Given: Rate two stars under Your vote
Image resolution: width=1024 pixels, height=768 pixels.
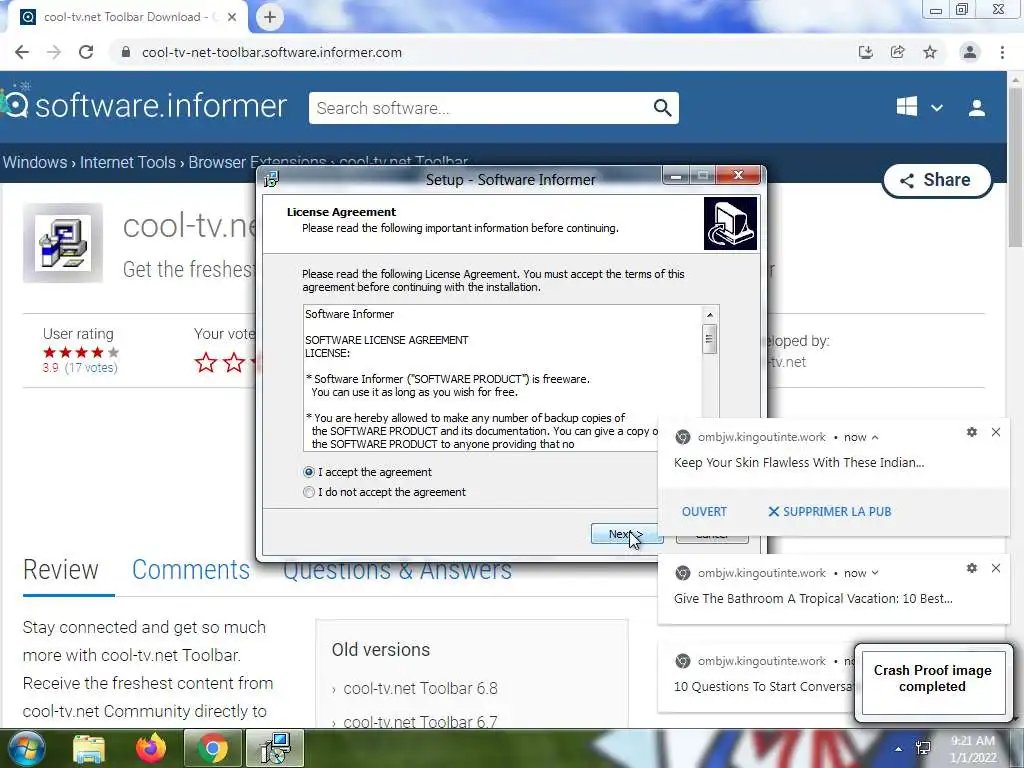Looking at the screenshot, I should pos(234,362).
